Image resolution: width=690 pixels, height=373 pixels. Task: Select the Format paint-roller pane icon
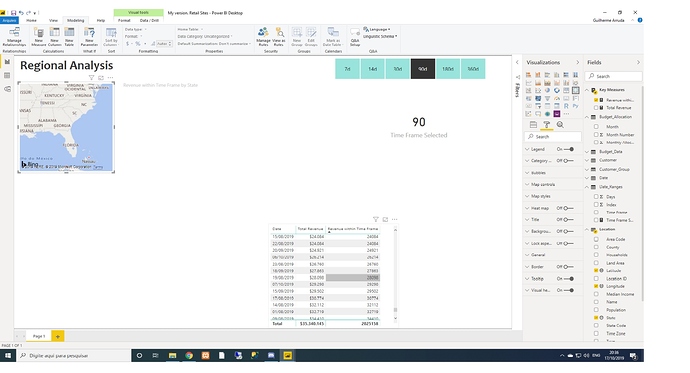[x=547, y=125]
